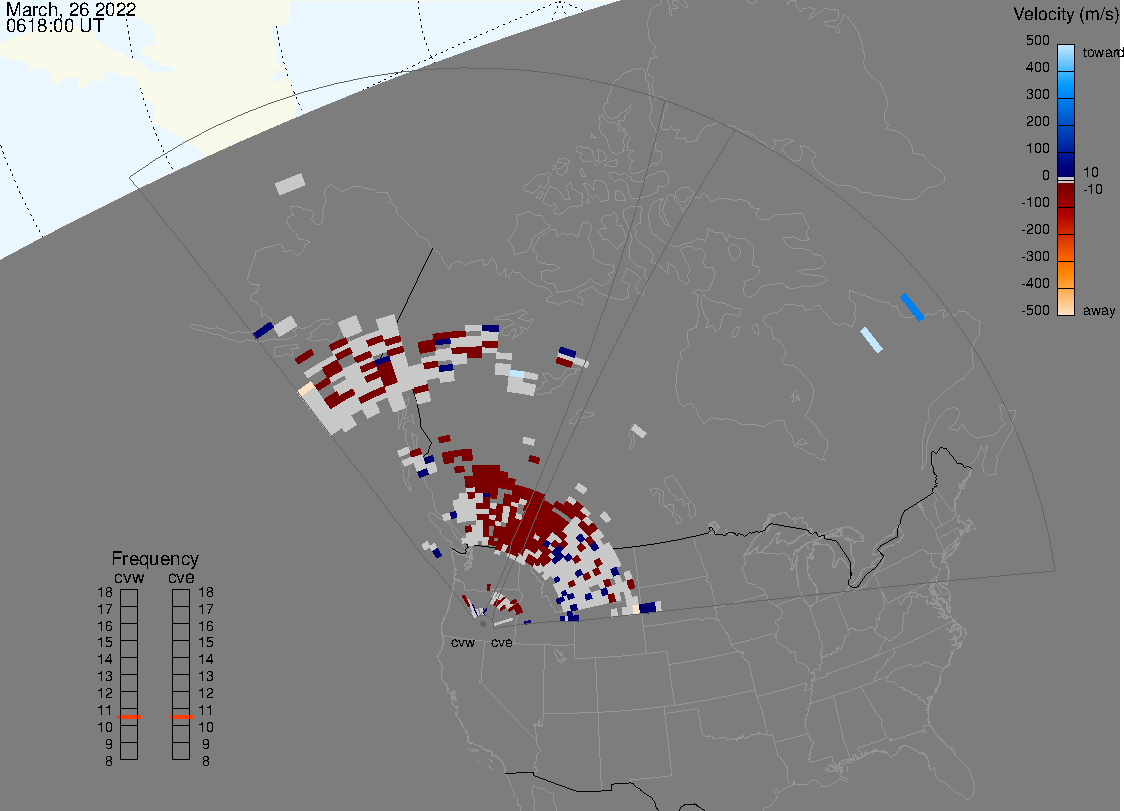
Task: Click the cvw column header in frequency legend
Action: tap(128, 577)
